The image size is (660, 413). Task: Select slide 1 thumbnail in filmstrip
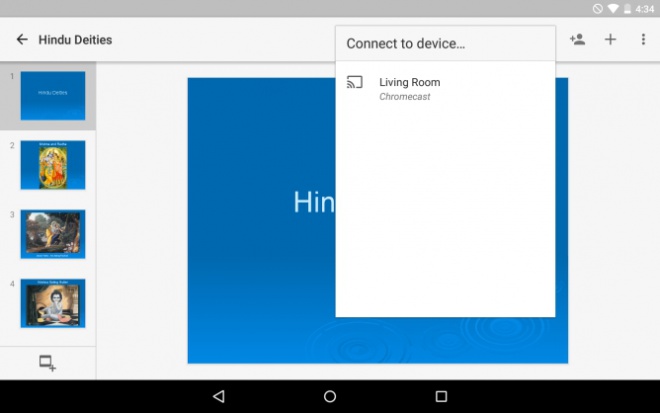(53, 96)
